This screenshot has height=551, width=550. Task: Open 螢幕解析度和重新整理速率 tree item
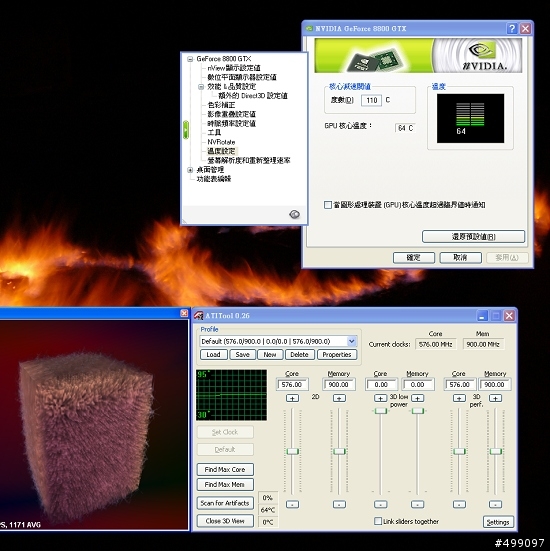(248, 160)
